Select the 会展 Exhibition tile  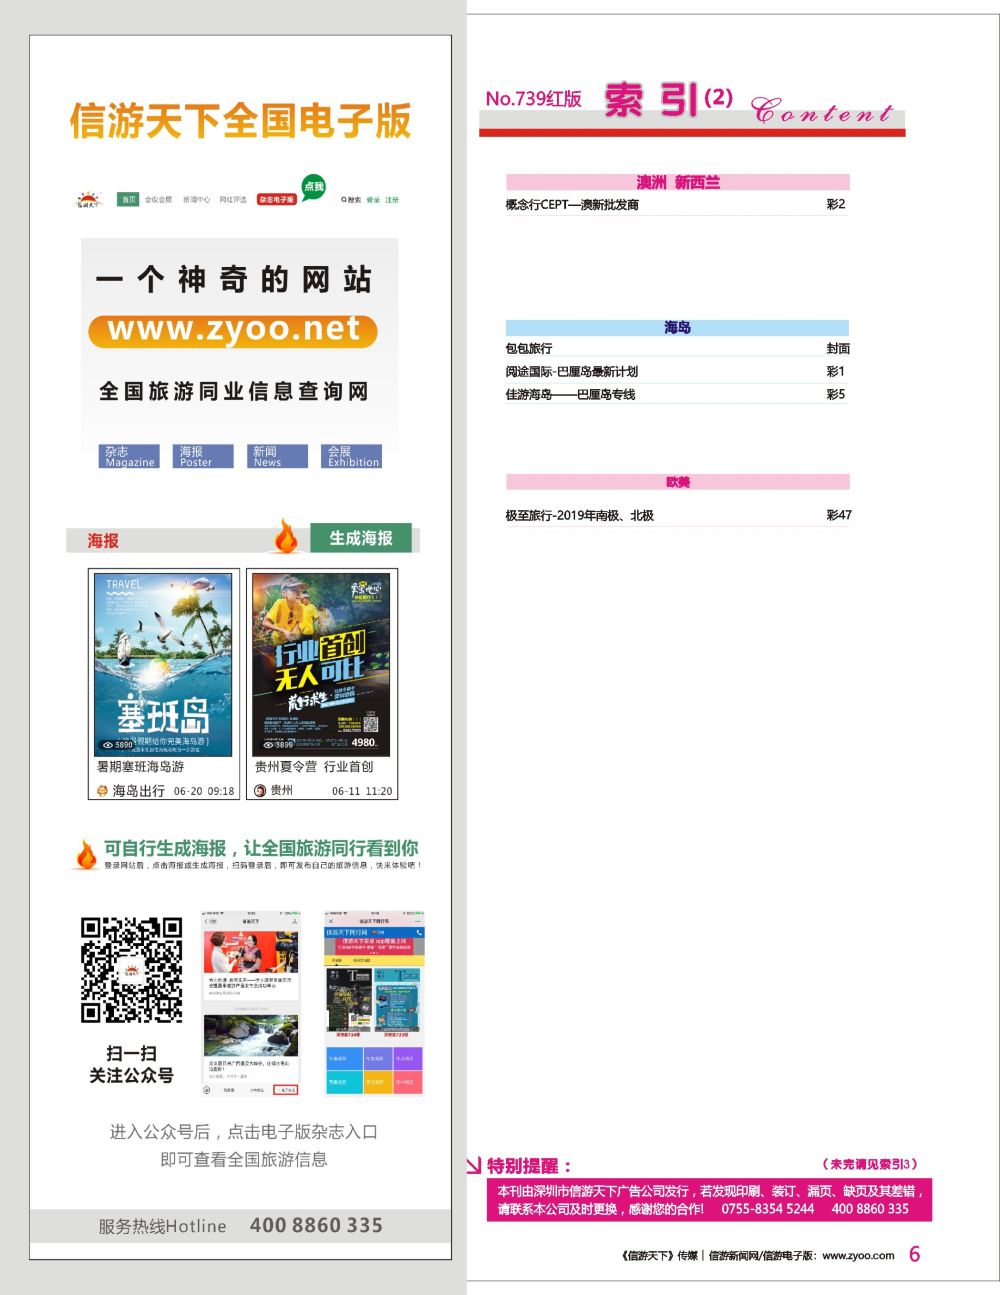click(x=353, y=456)
